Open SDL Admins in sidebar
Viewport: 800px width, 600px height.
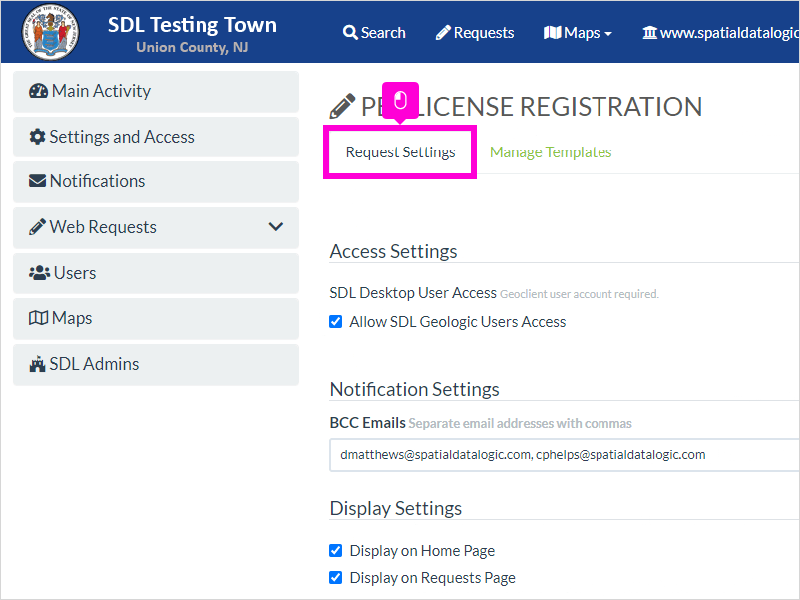coord(156,364)
